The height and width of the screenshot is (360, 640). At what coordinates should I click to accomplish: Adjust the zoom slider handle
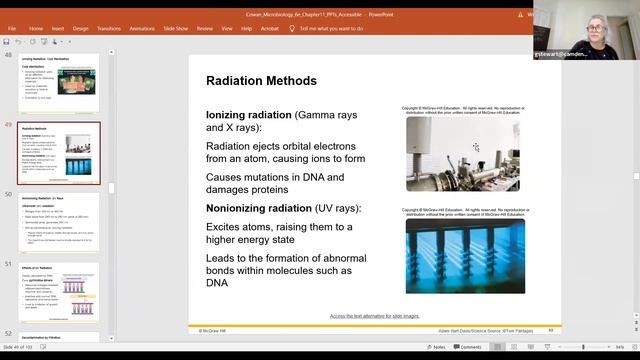(x=583, y=347)
